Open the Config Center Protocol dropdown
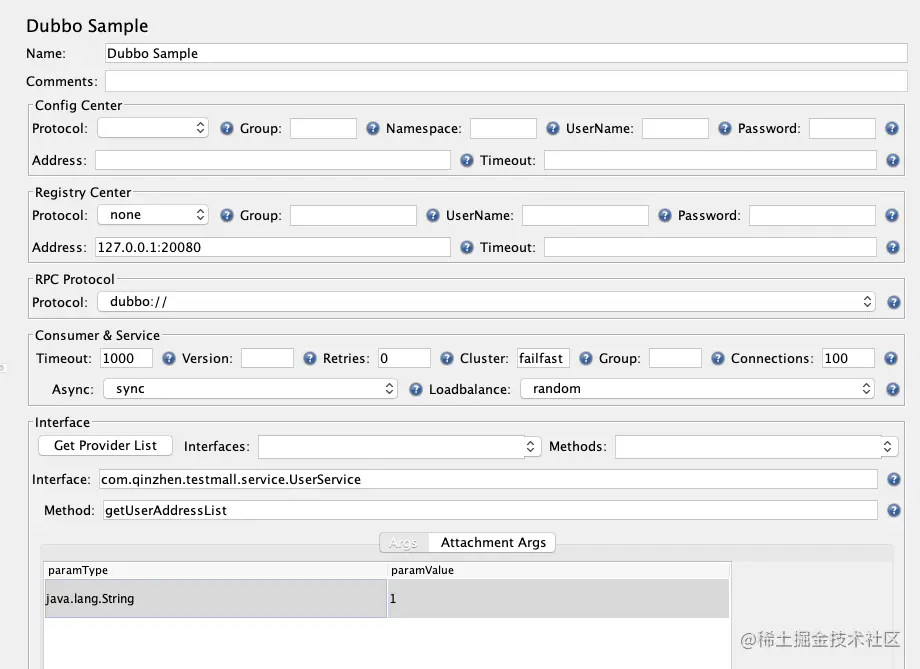Image resolution: width=920 pixels, height=669 pixels. pos(153,128)
